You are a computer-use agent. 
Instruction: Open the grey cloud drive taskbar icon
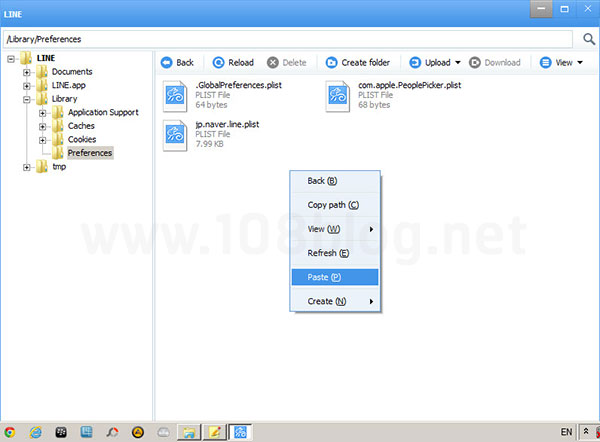click(163, 433)
